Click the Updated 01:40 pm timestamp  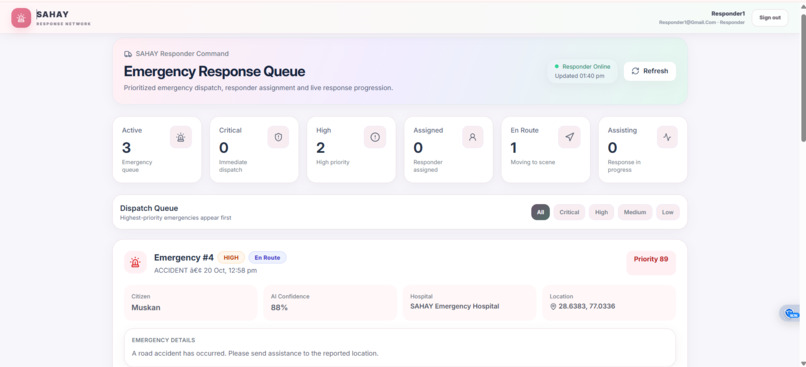[579, 76]
